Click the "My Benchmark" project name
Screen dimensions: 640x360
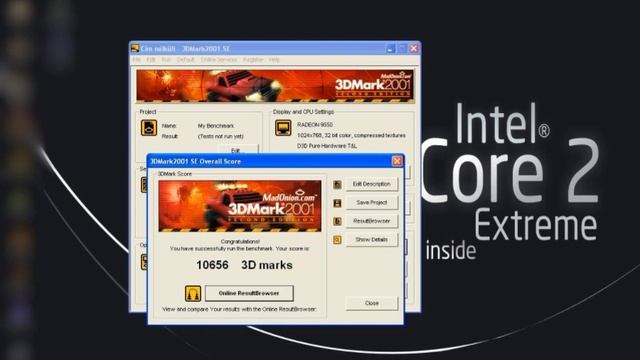click(x=216, y=126)
